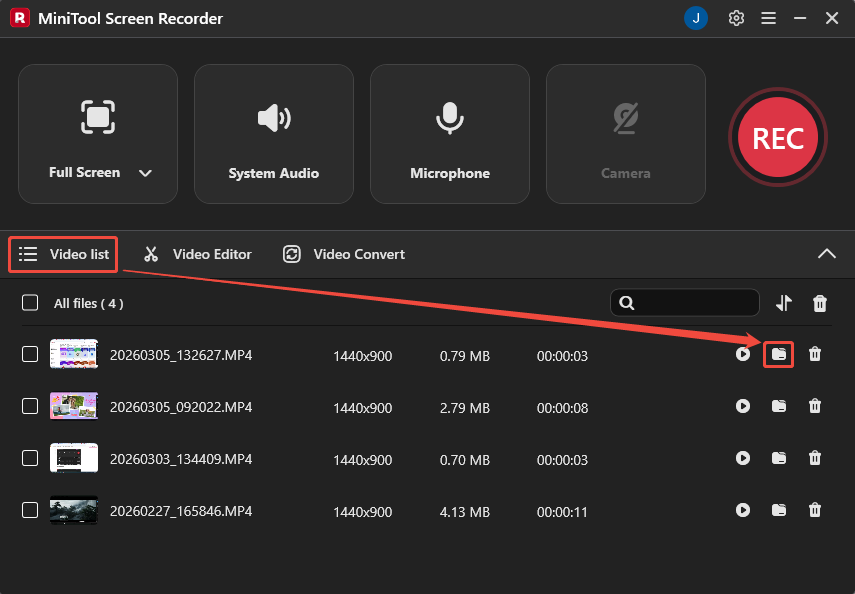Image resolution: width=855 pixels, height=594 pixels.
Task: Play the recording 20260227_165846.MP4
Action: [x=743, y=511]
